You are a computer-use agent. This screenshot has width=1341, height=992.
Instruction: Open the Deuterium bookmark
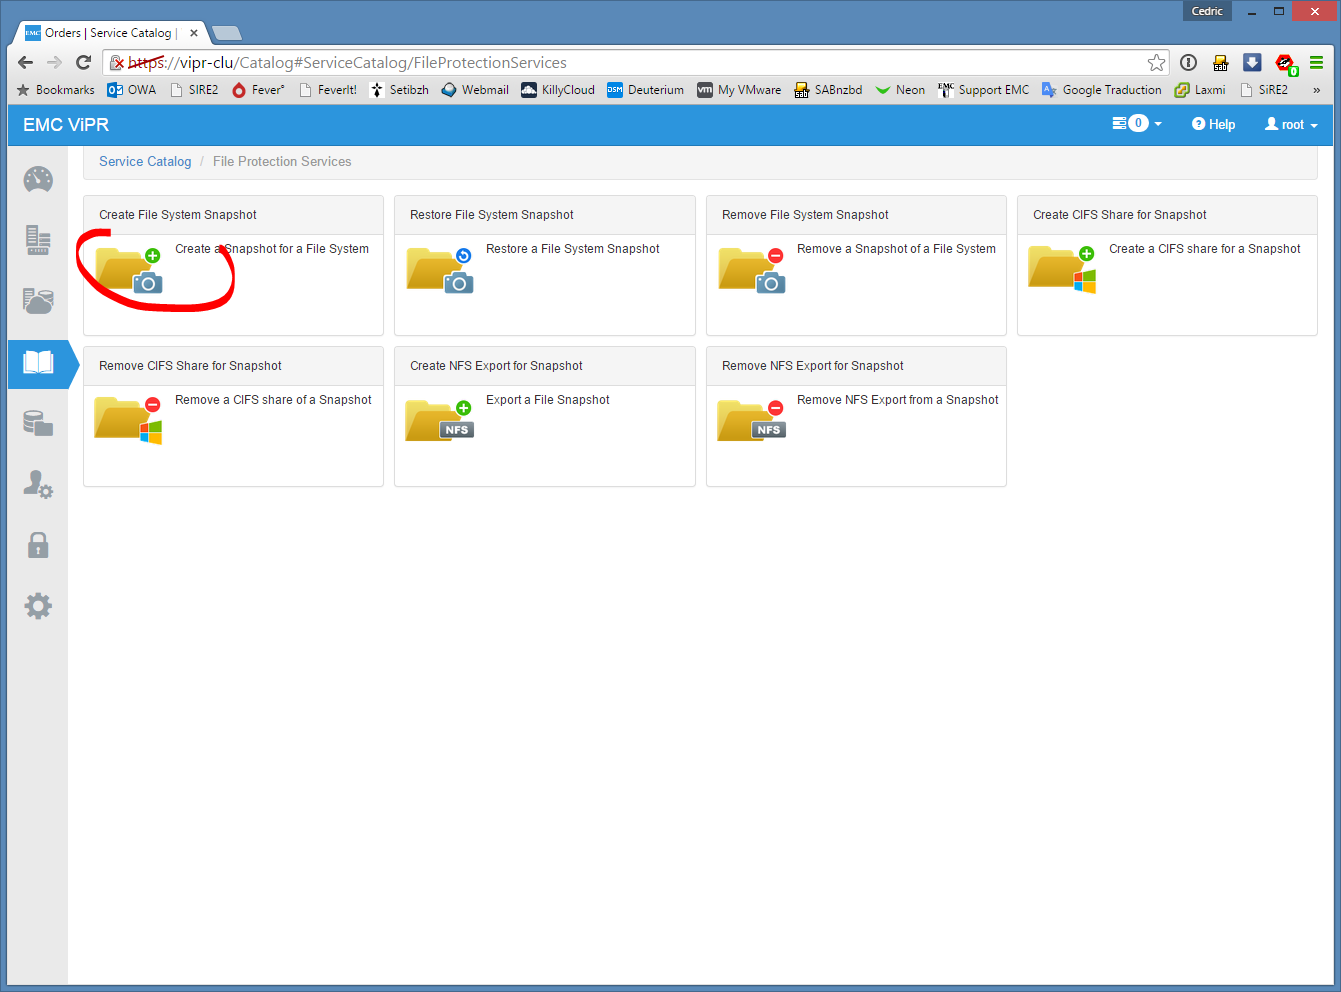click(x=646, y=90)
